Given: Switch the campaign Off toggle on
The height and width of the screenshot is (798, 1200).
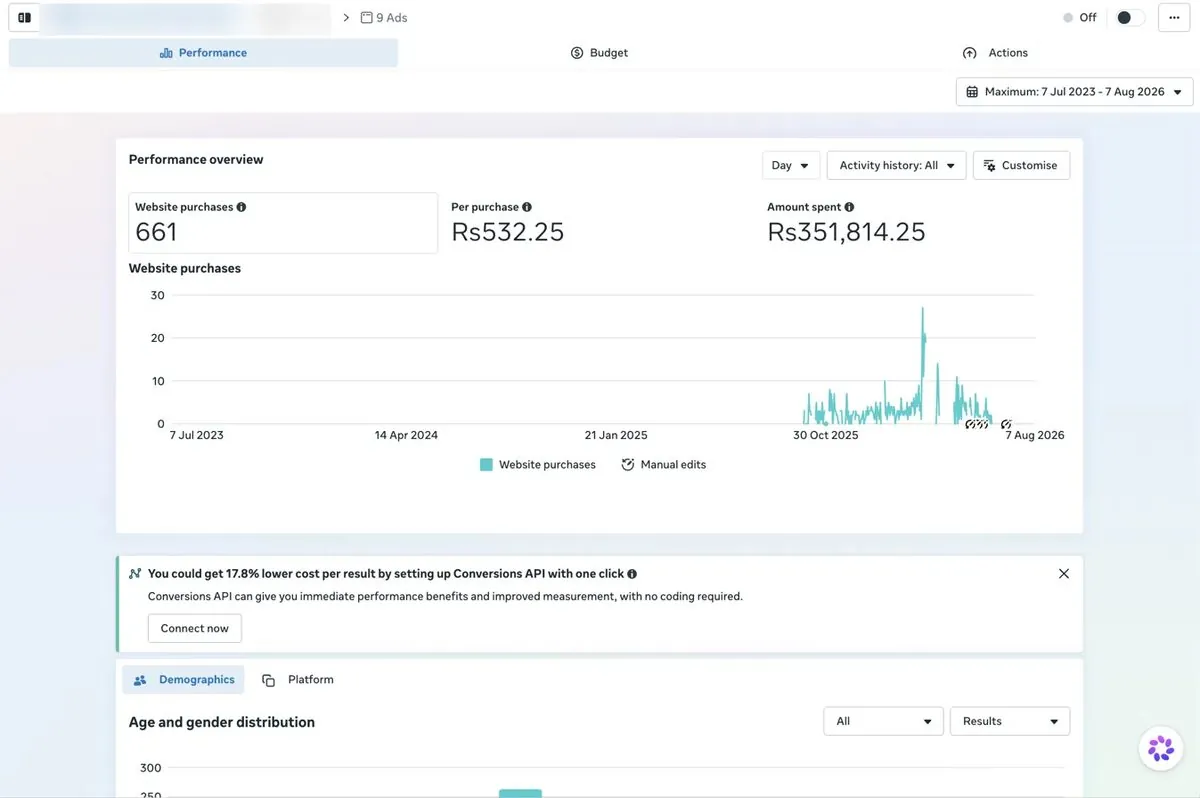Looking at the screenshot, I should (x=1130, y=18).
